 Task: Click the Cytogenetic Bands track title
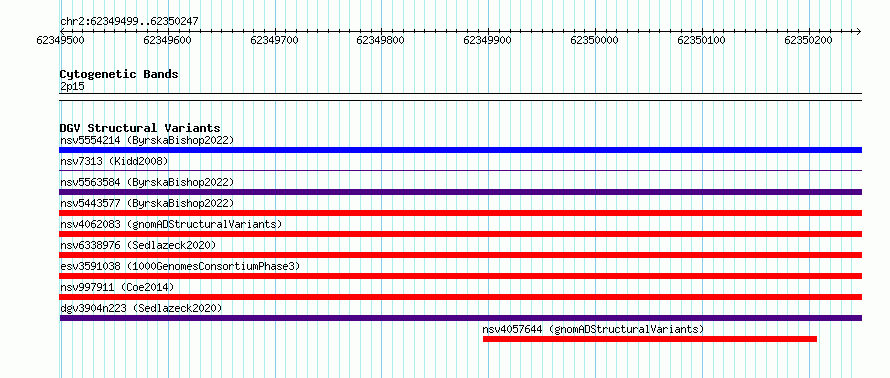coord(119,74)
